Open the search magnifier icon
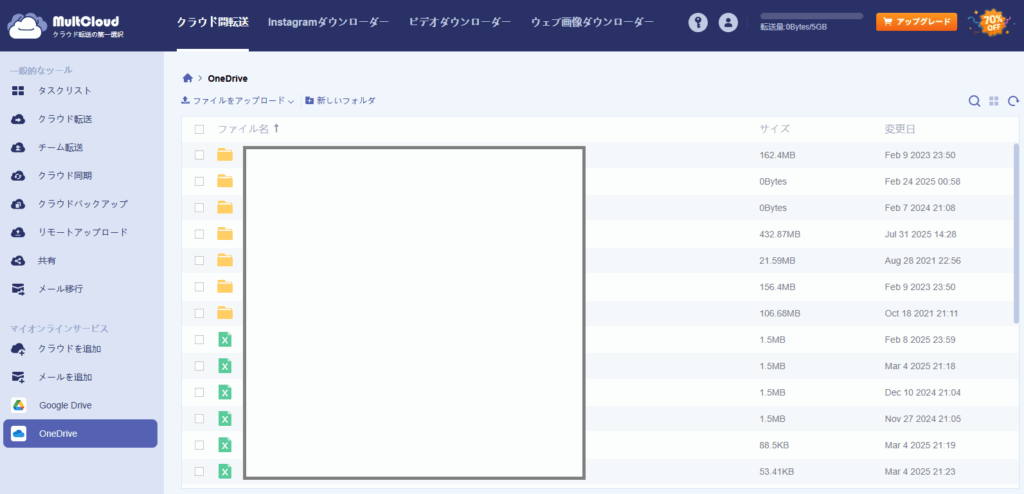This screenshot has height=494, width=1024. point(974,101)
